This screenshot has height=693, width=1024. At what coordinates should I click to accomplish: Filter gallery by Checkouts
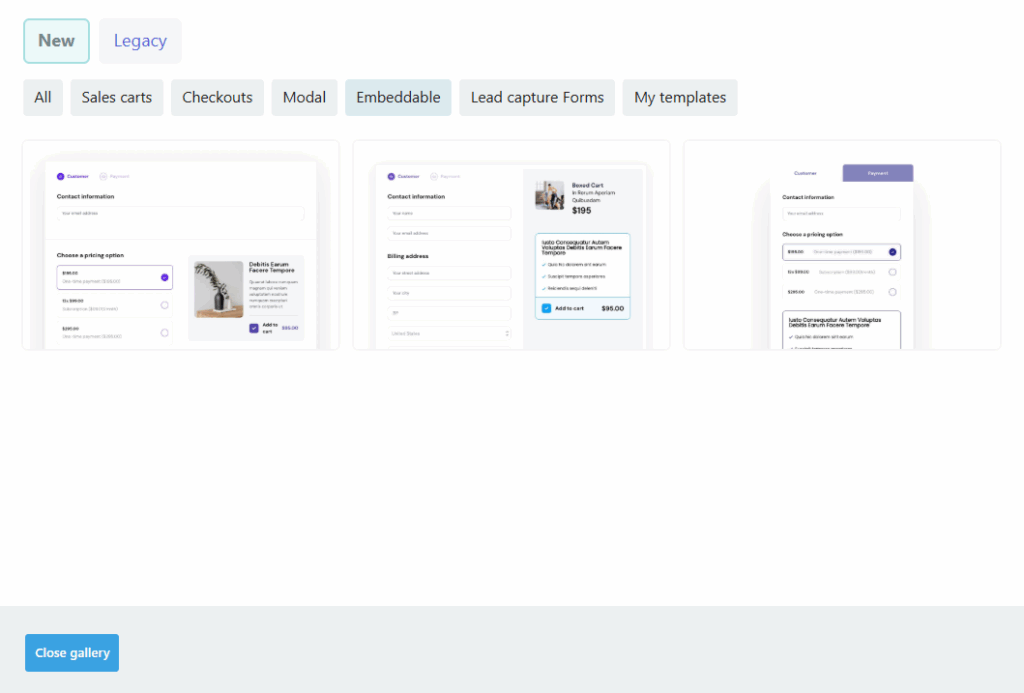pos(217,98)
